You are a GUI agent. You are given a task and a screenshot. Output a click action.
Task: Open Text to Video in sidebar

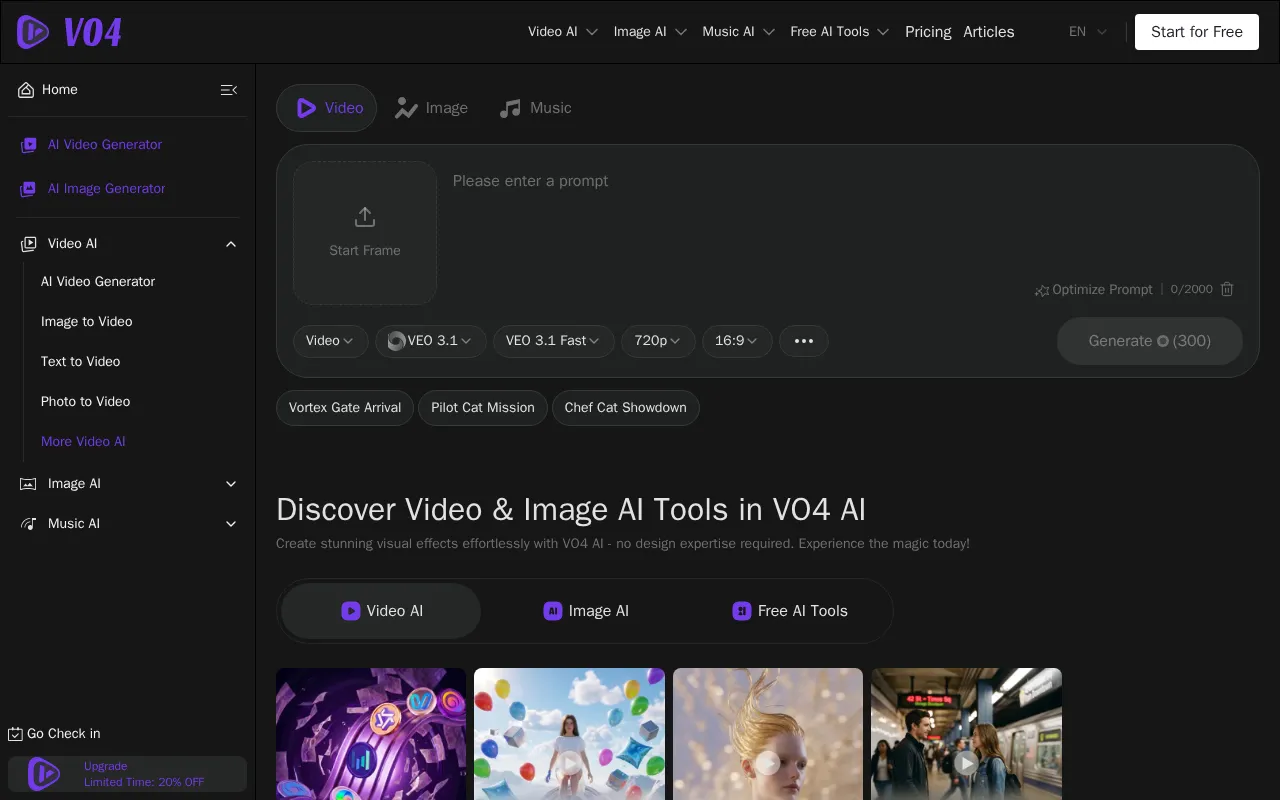pos(81,362)
